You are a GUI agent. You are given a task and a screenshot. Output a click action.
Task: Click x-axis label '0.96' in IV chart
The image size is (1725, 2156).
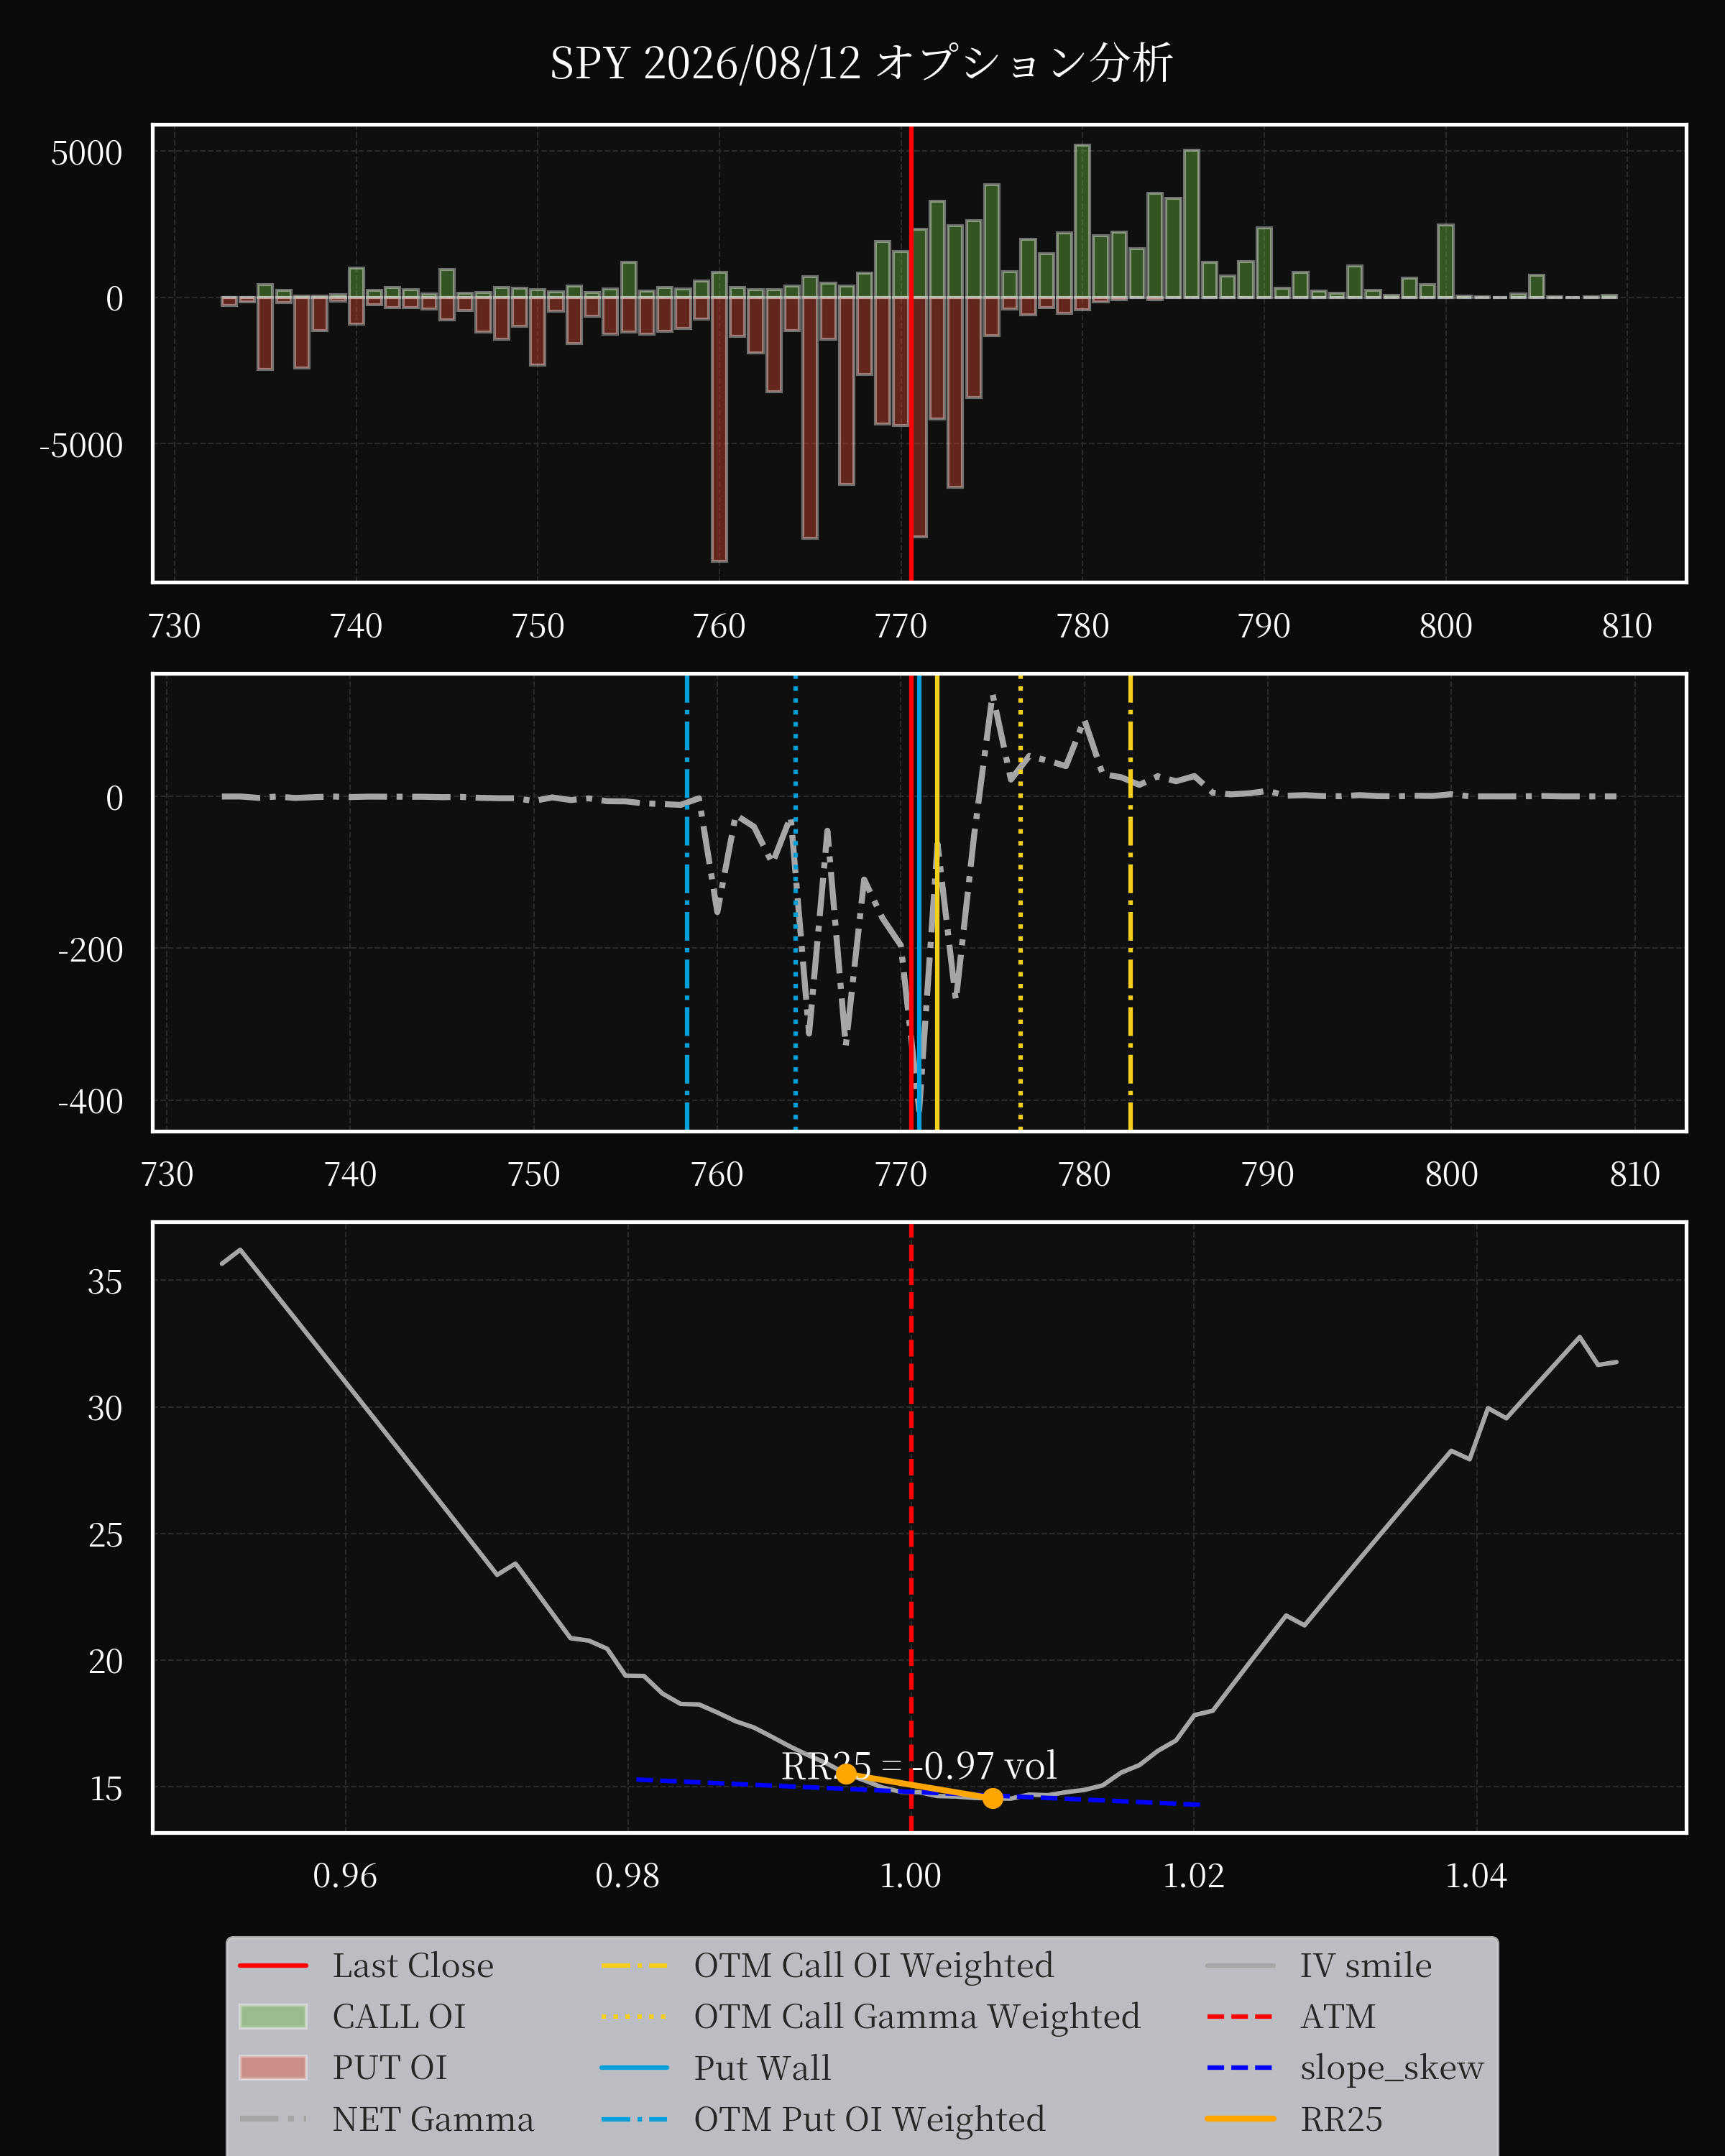[345, 1875]
